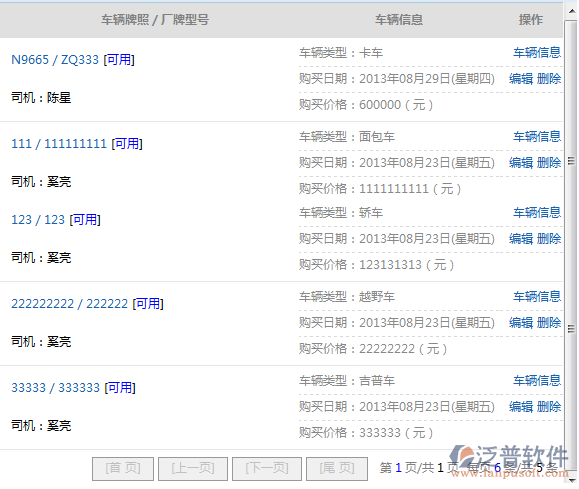Click the 首页 pagination button
Viewport: 579px width, 489px height.
pos(123,469)
